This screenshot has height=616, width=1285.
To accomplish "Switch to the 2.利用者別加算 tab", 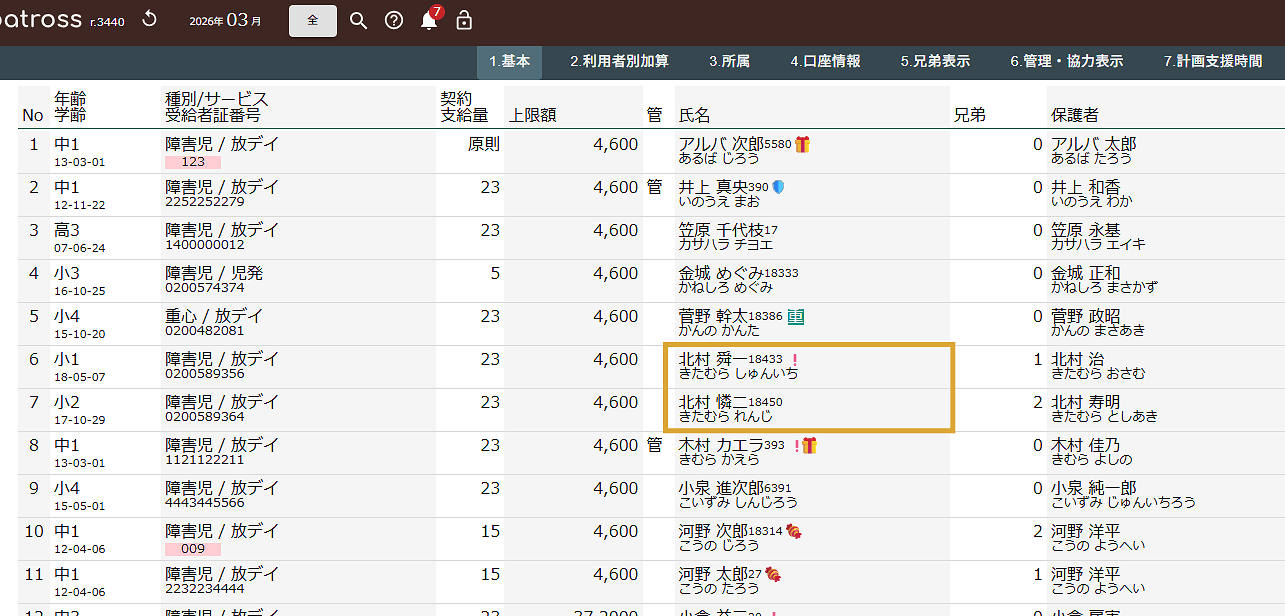I will tap(619, 61).
